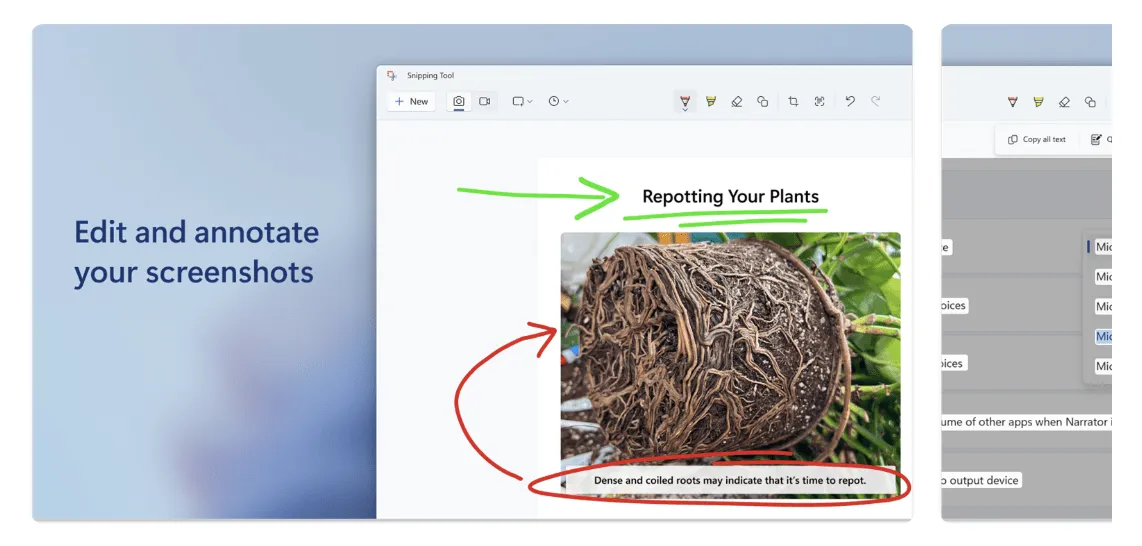Choose the eraser tool in first window

tap(736, 102)
